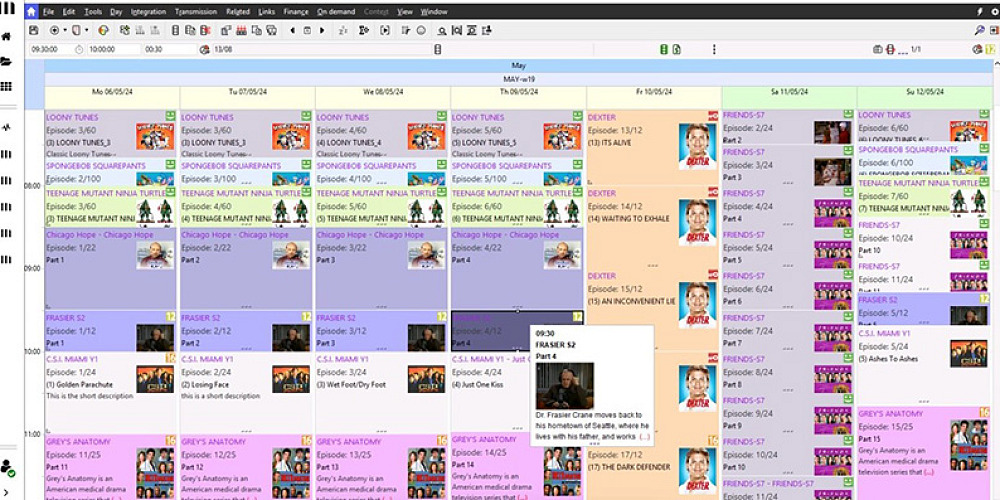
Task: Open the grid view icon in left sidebar
Action: [7, 87]
